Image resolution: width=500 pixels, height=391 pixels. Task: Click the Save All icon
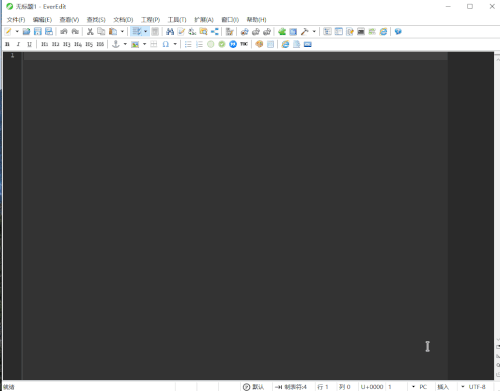coord(49,32)
